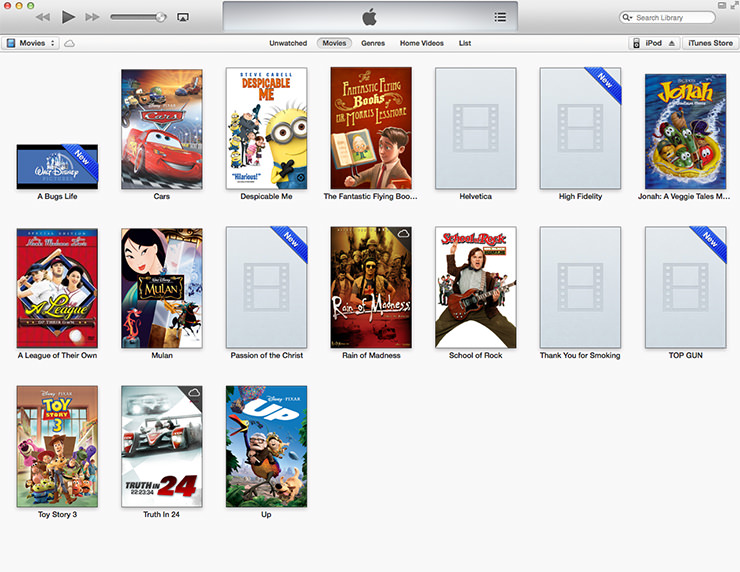Click the Mulan title label
740x572 pixels.
click(162, 355)
